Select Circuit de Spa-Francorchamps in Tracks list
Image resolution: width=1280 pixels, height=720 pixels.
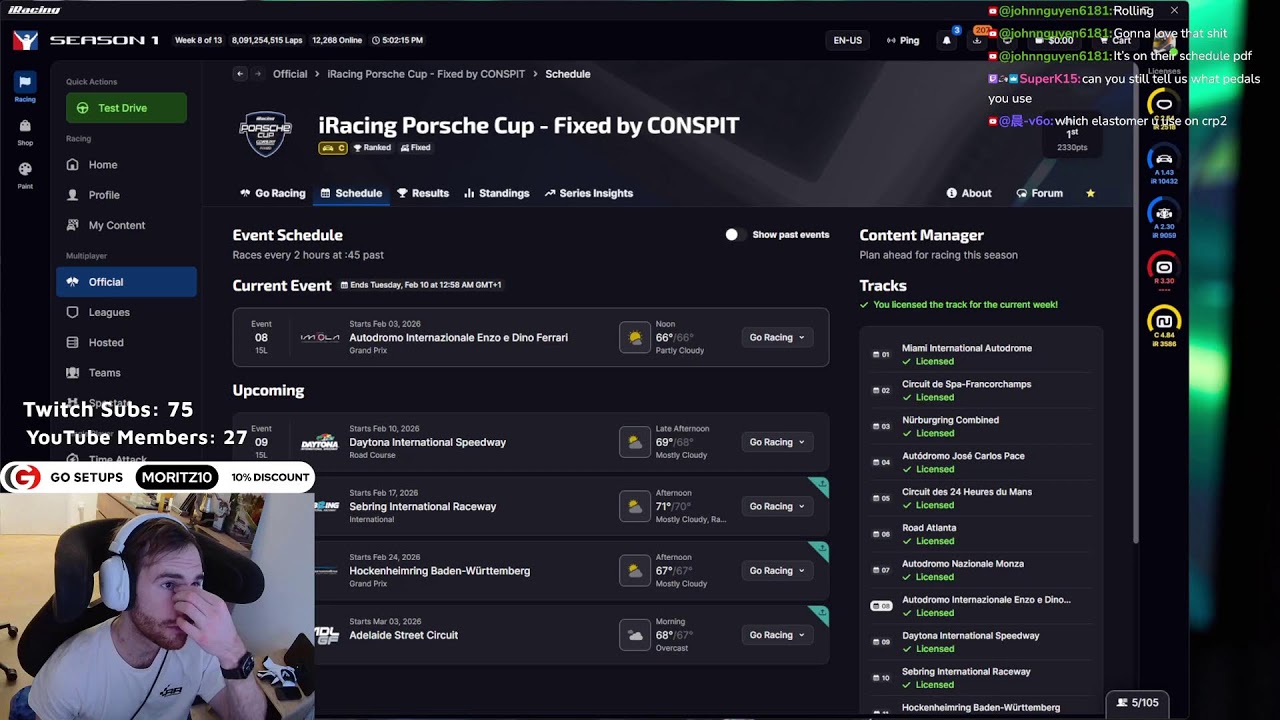981,390
